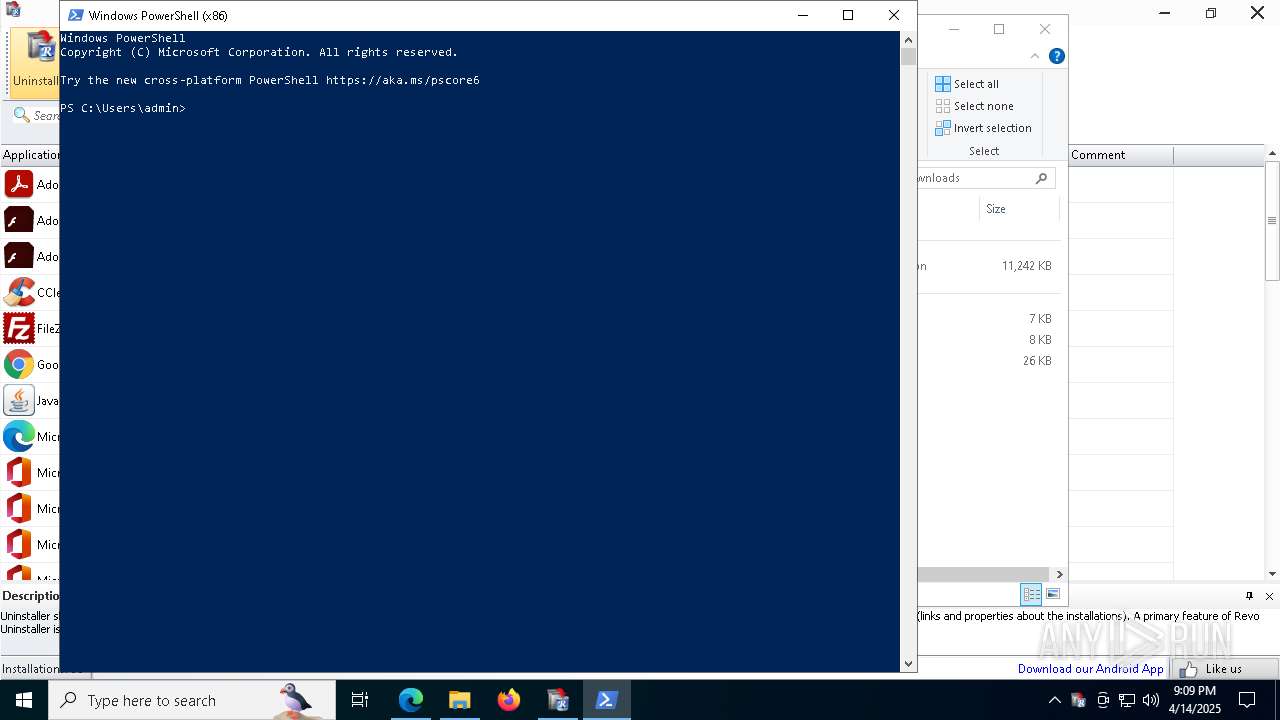Screen dimensions: 1280x720
Task: Open network status tray icon
Action: coord(1127,700)
